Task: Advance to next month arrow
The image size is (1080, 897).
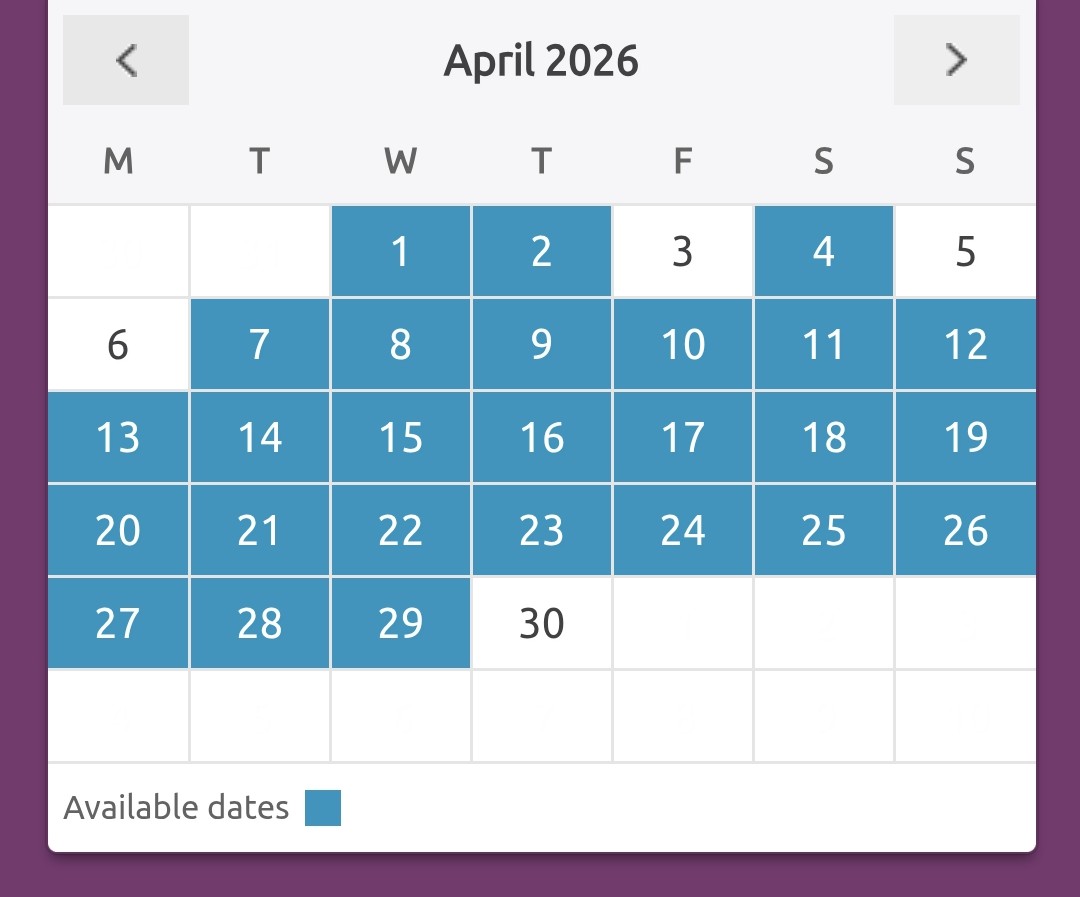Action: (956, 60)
